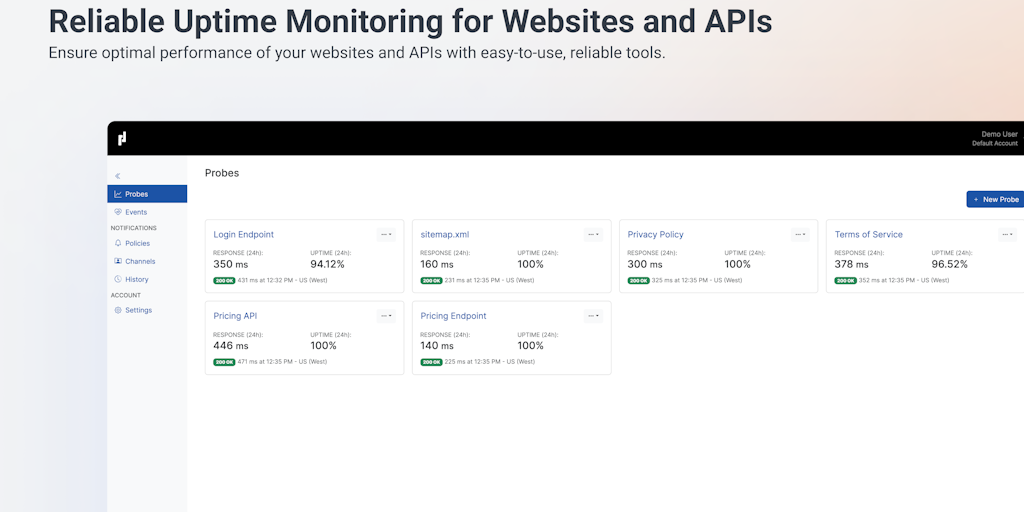This screenshot has height=512, width=1024.
Task: Click the Probes chart icon in sidebar
Action: [118, 194]
